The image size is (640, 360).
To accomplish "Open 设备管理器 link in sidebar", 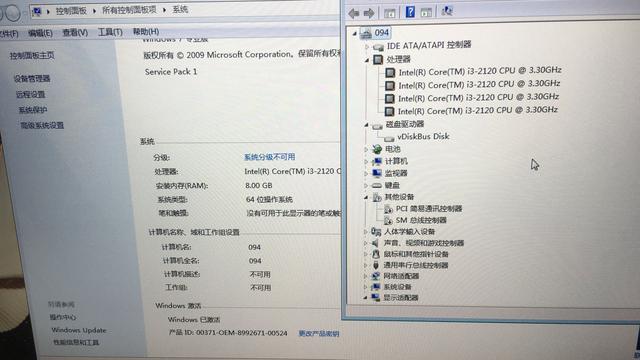I will 32,78.
